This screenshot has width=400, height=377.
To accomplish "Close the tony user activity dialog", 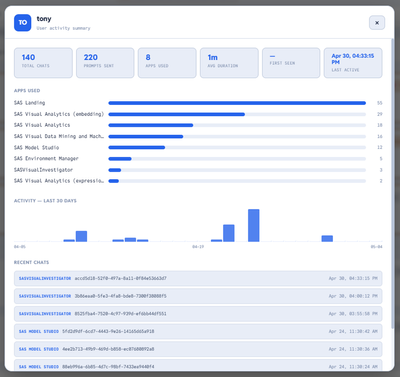I will click(x=377, y=23).
